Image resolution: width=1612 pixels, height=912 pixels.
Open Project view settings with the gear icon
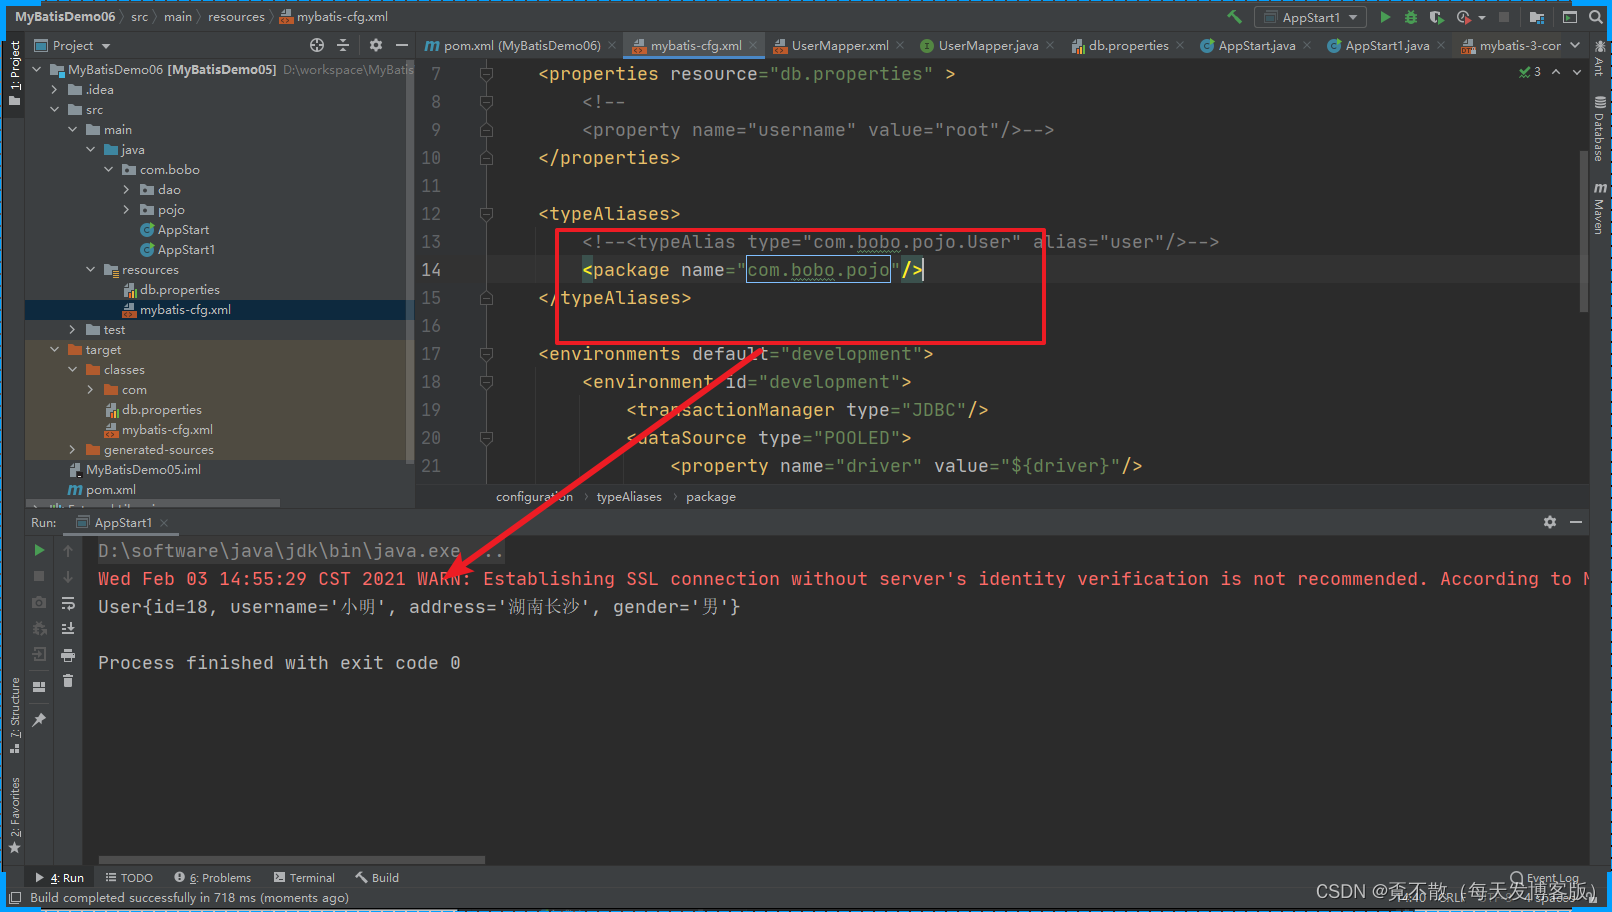point(375,45)
